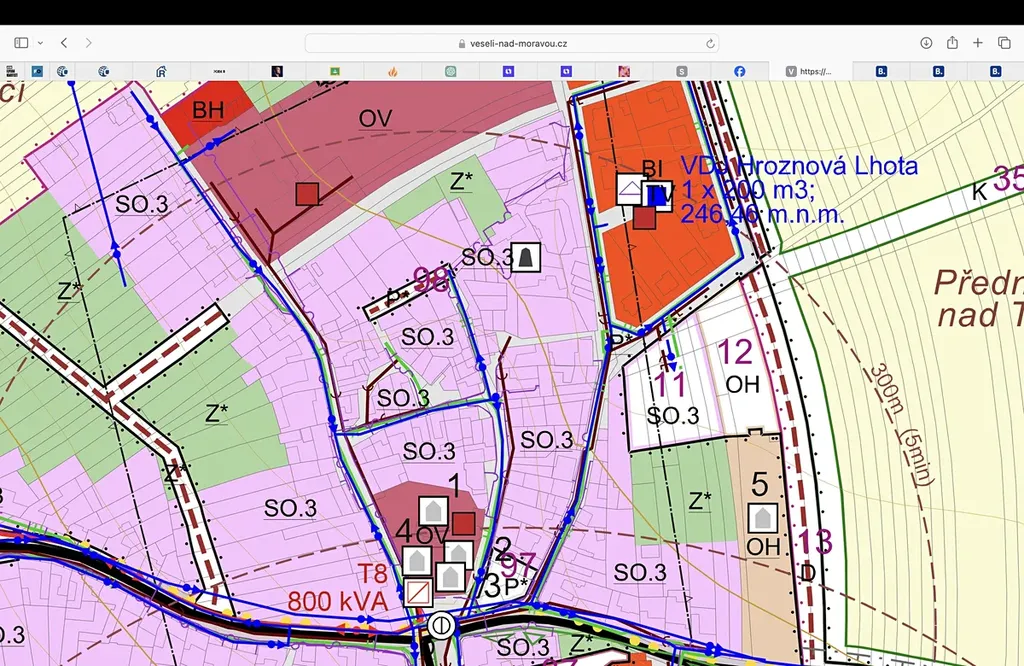The width and height of the screenshot is (1024, 666).
Task: Select the active https:// tab
Action: (x=810, y=71)
